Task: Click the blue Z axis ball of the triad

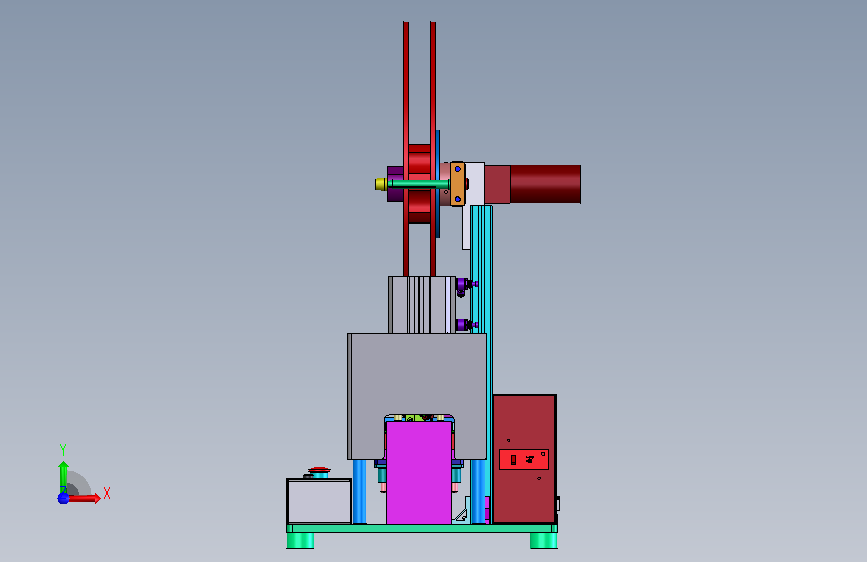Action: 63,498
